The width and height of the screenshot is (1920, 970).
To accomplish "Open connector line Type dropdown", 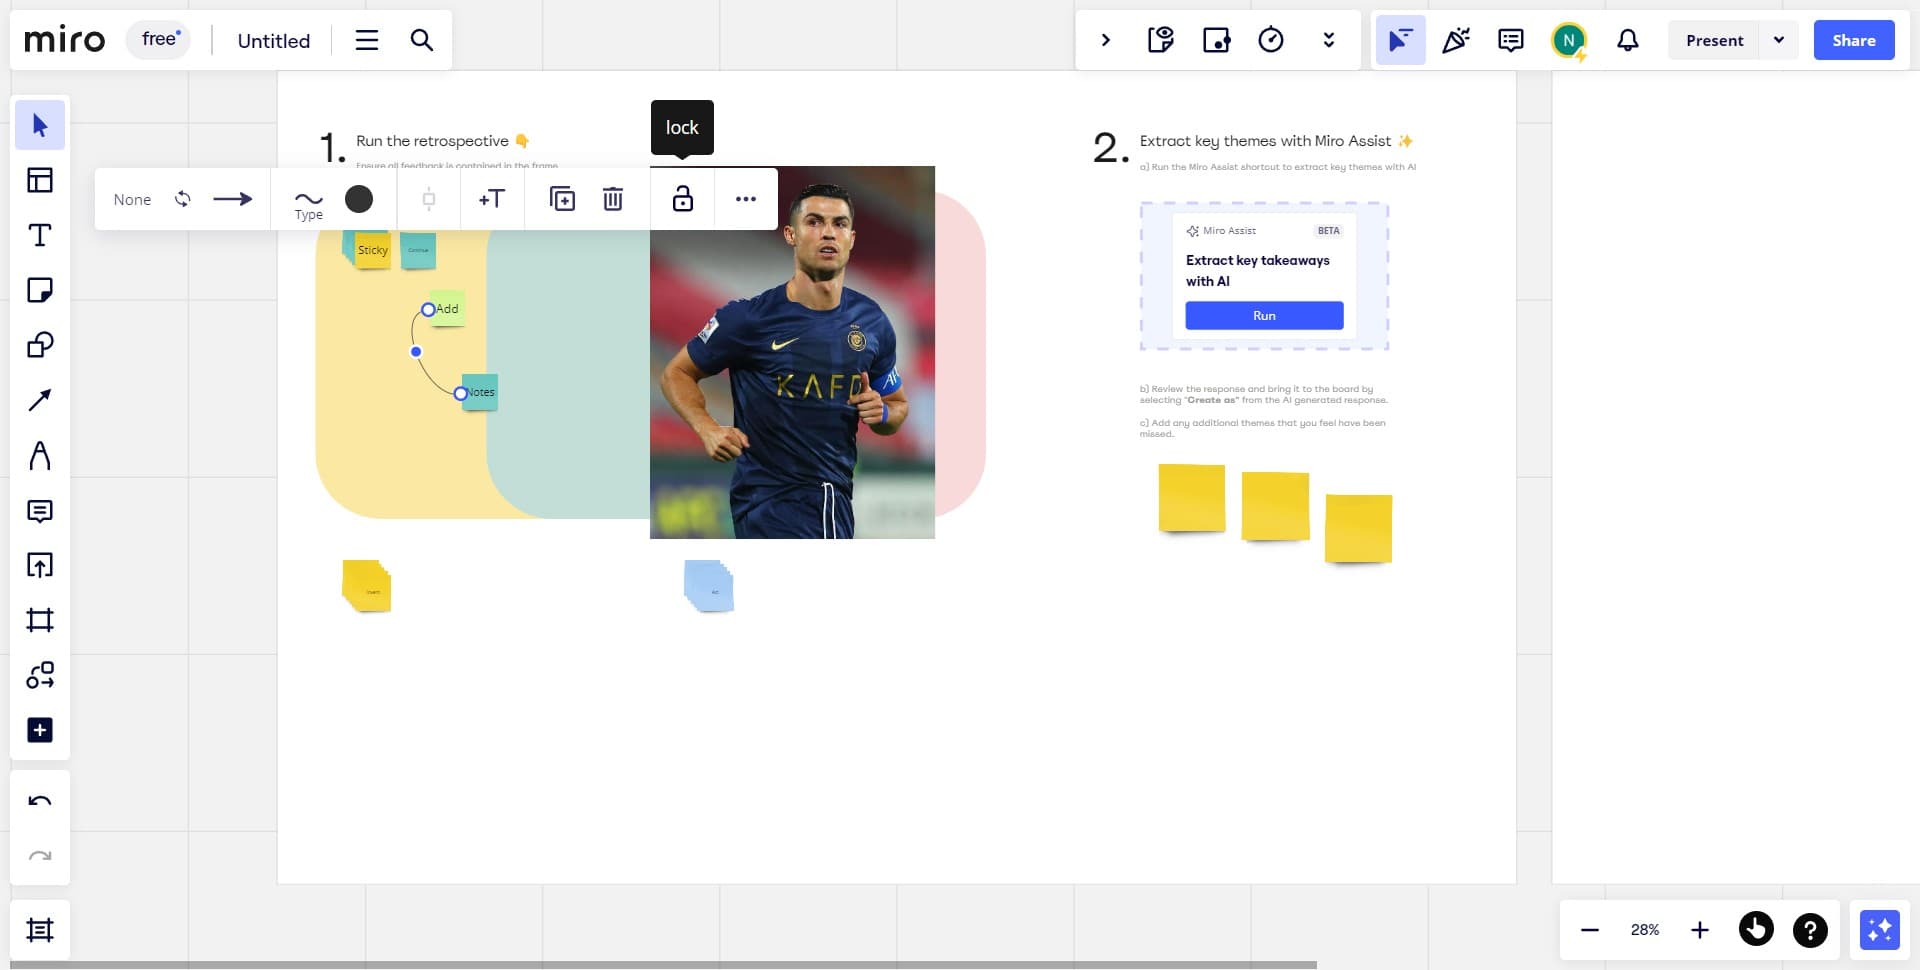I will 309,199.
